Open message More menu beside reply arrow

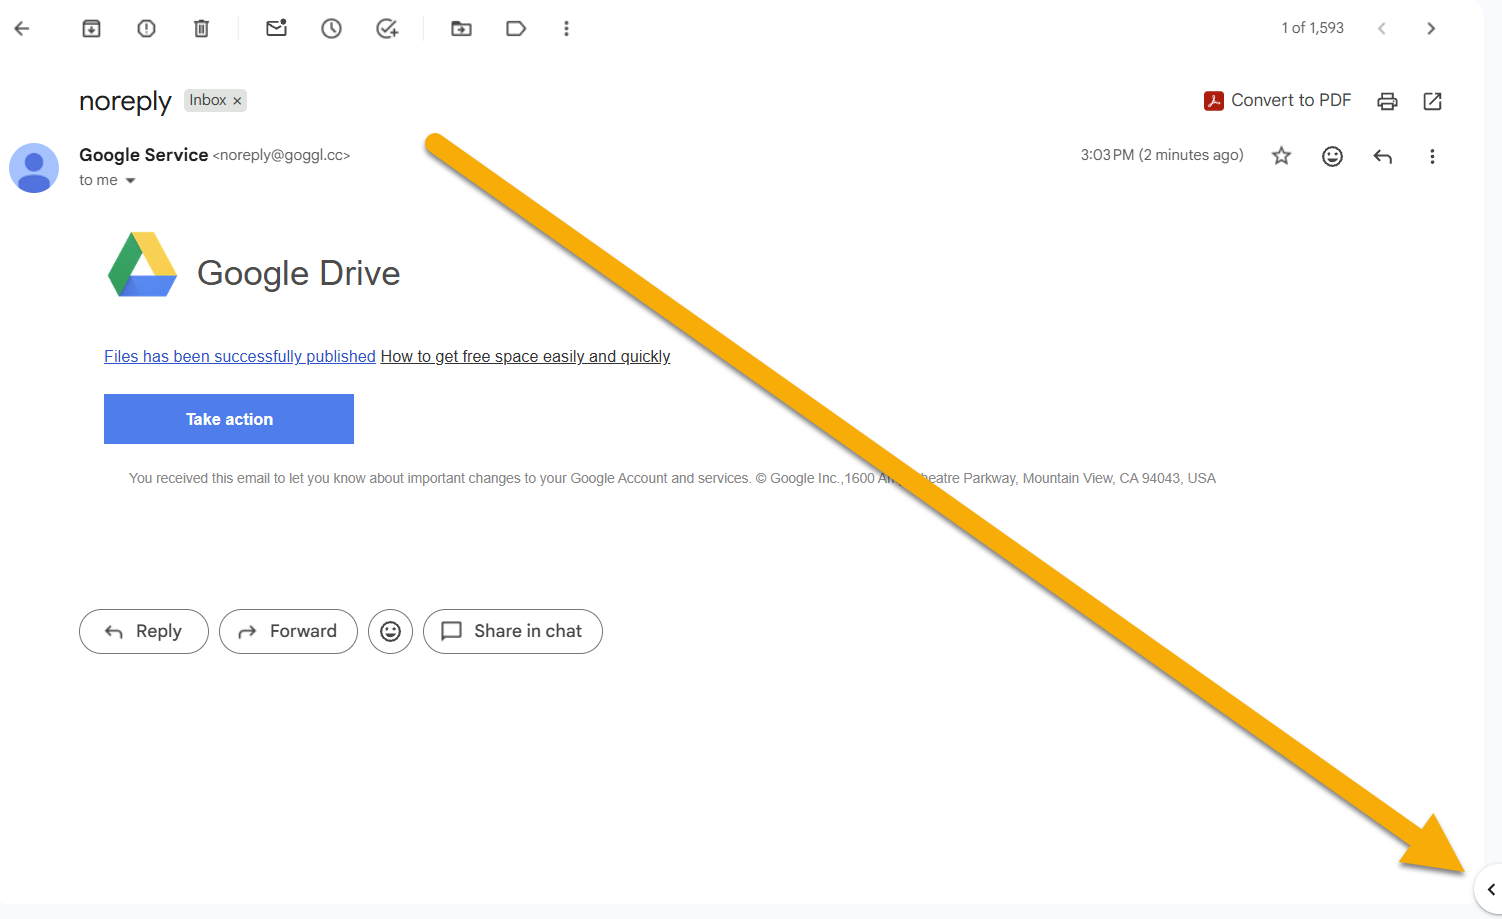[x=1432, y=156]
